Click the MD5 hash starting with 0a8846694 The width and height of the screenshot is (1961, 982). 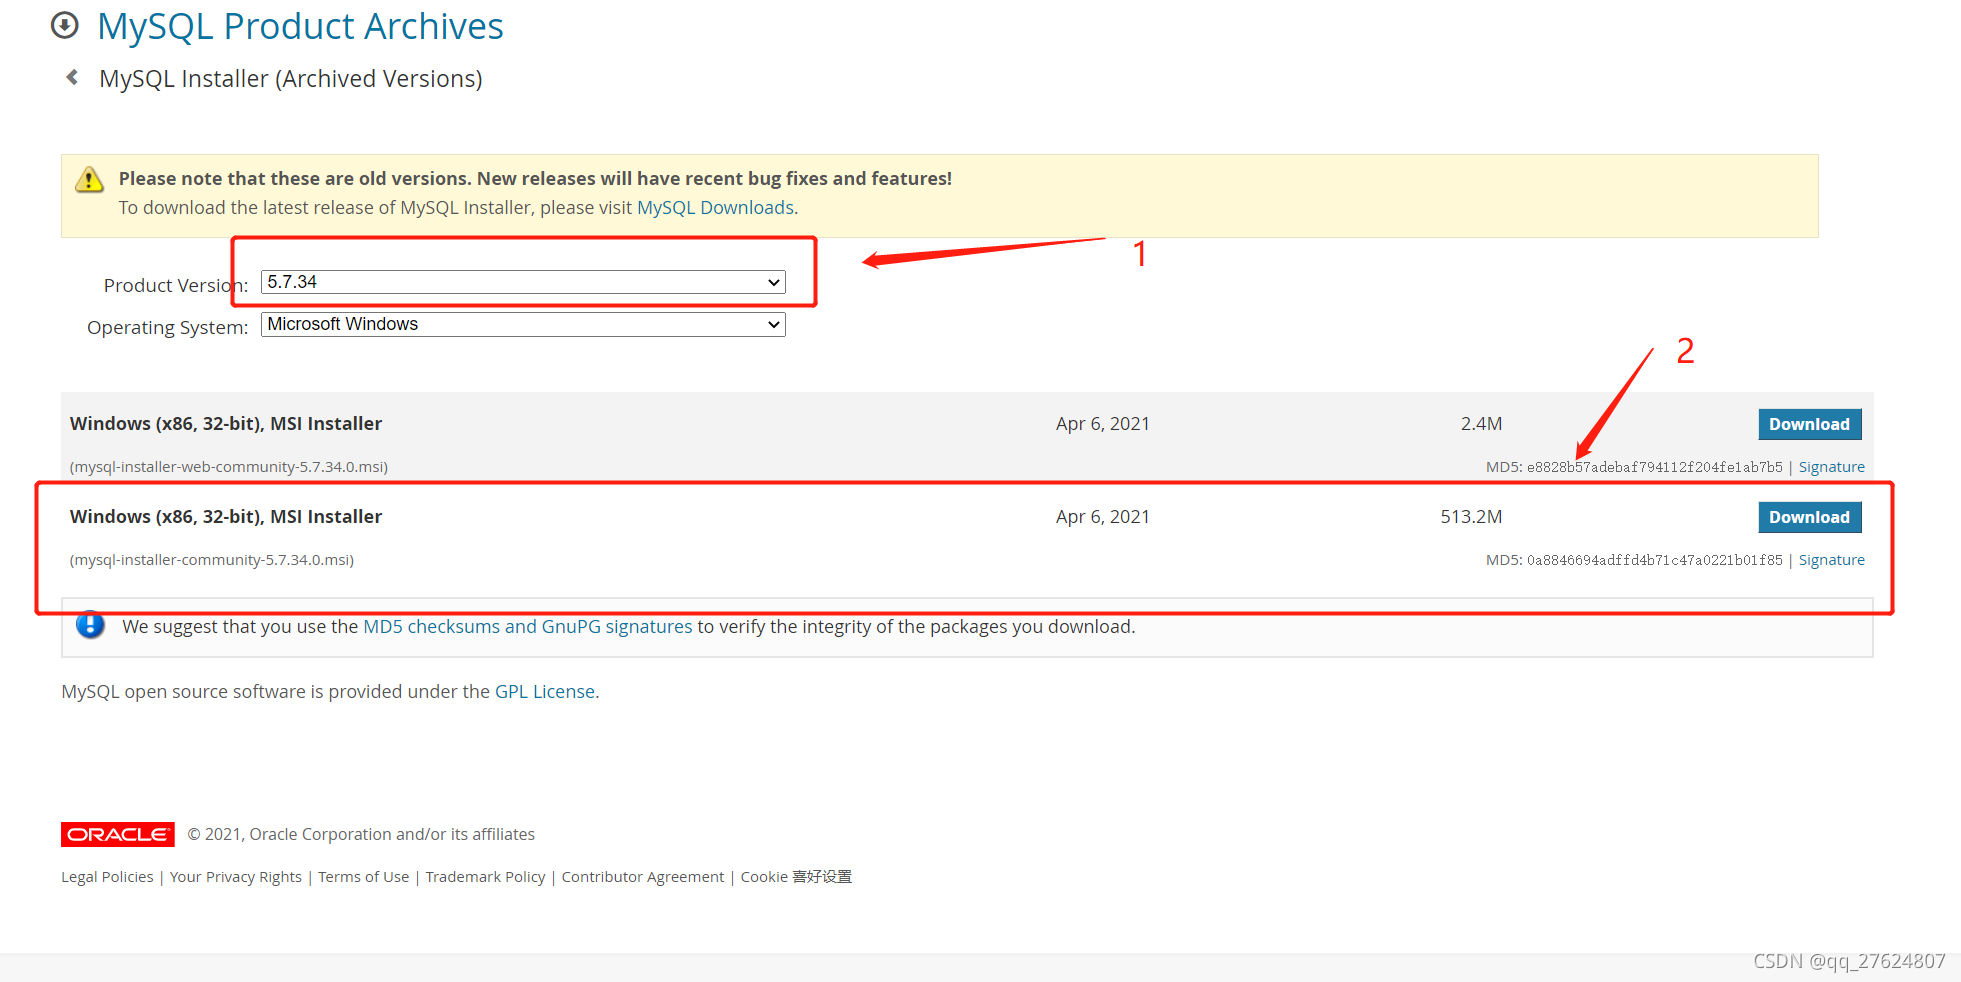pyautogui.click(x=1654, y=560)
